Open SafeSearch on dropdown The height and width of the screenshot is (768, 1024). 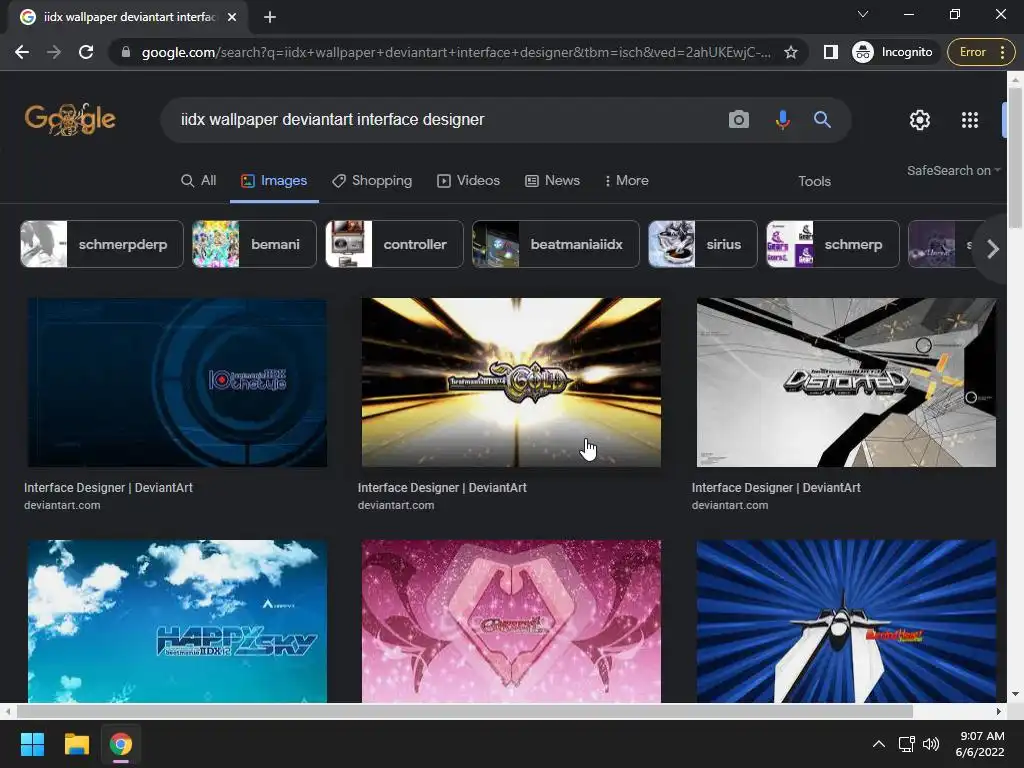tap(953, 170)
